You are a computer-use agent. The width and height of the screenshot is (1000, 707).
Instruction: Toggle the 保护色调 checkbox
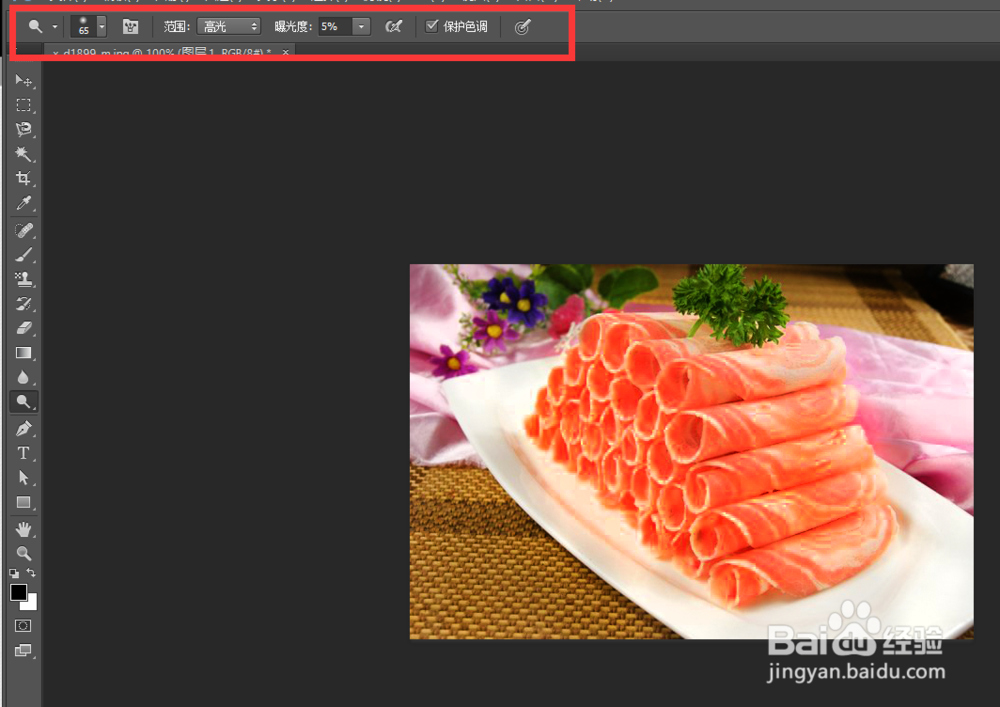coord(432,26)
